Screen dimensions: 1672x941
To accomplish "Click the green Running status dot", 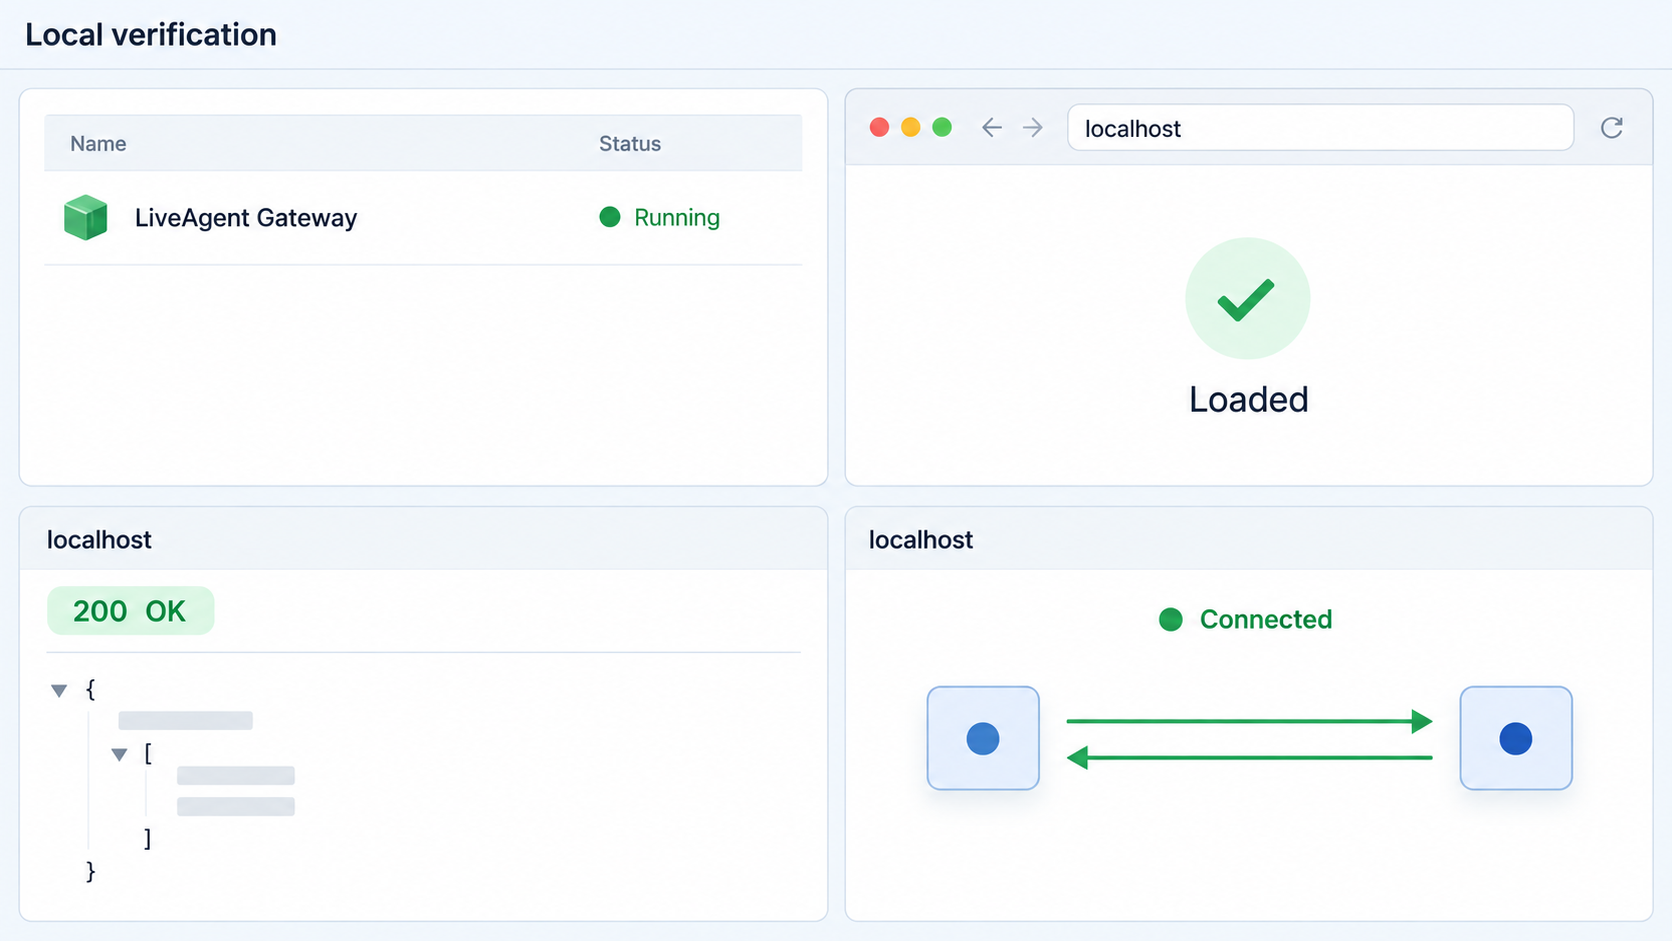I will pos(610,217).
